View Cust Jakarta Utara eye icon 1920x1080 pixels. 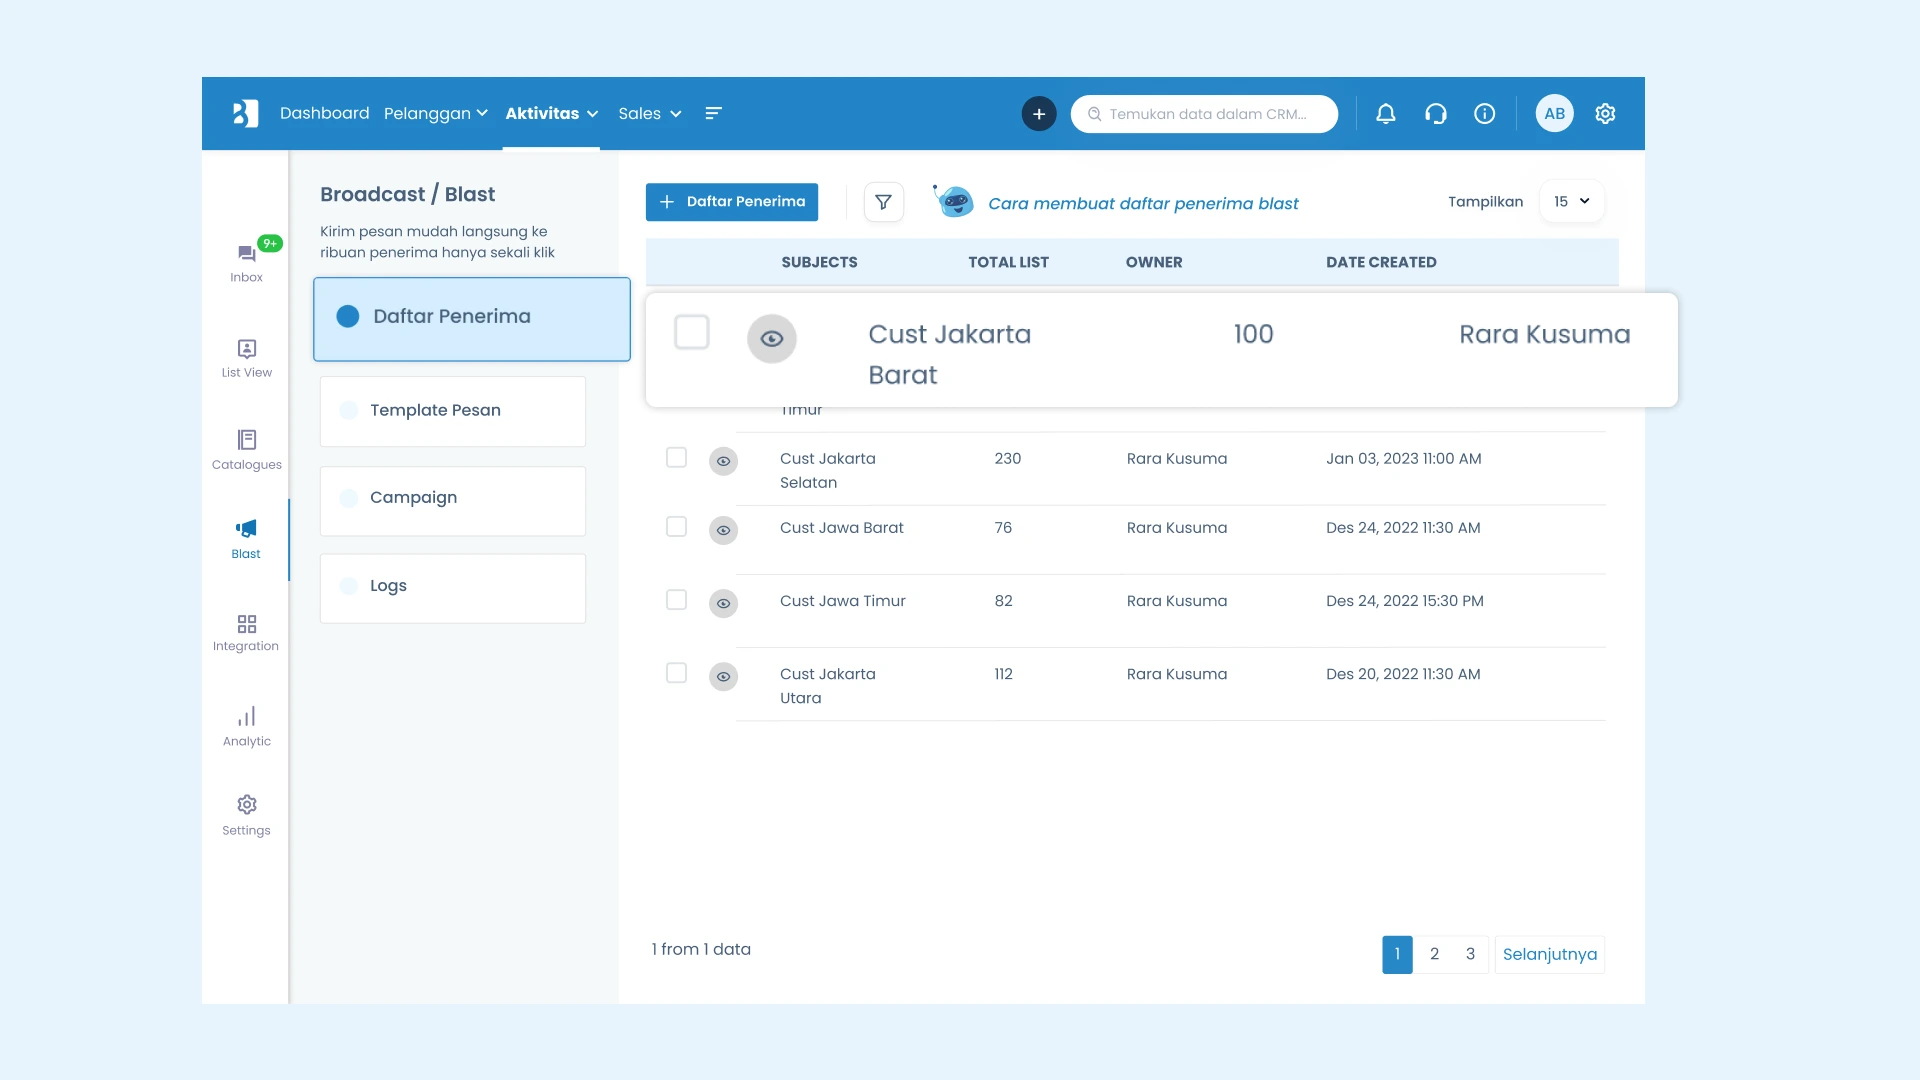click(723, 677)
